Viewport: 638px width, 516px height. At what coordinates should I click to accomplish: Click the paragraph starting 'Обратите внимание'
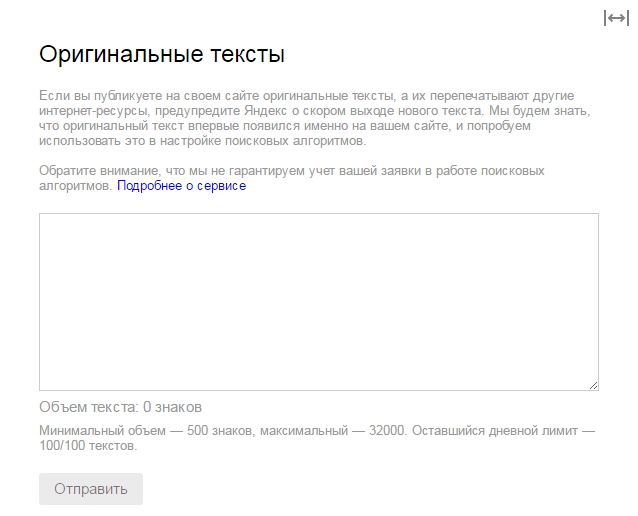point(292,178)
